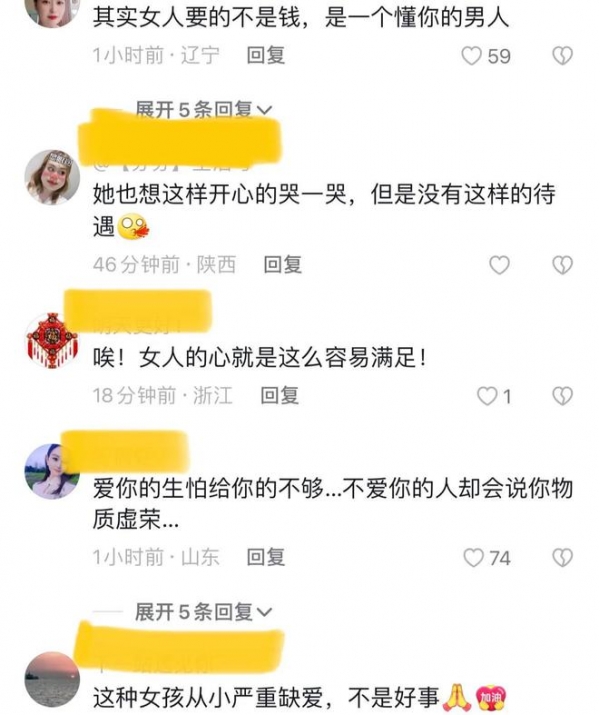Tap broken heart on the 陕西 comment

[x=563, y=265]
